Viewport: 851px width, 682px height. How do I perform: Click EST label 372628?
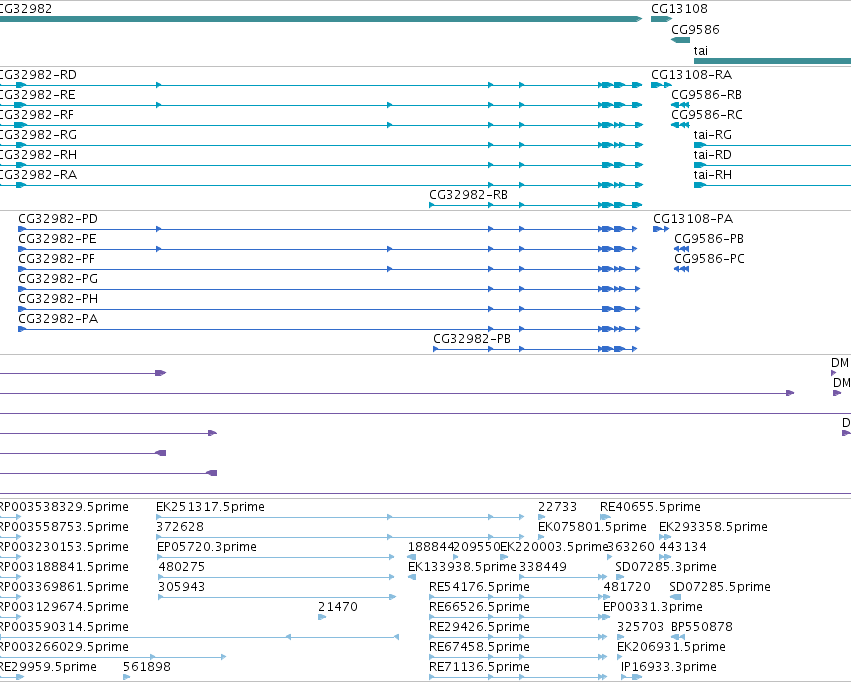coord(180,527)
